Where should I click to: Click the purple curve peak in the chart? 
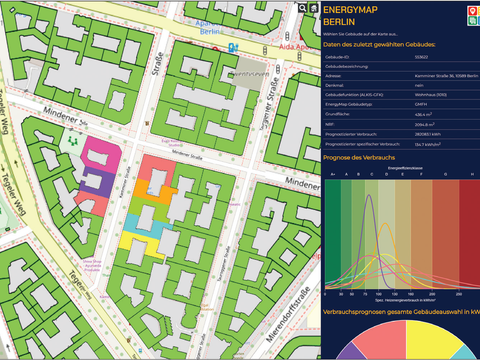click(369, 195)
